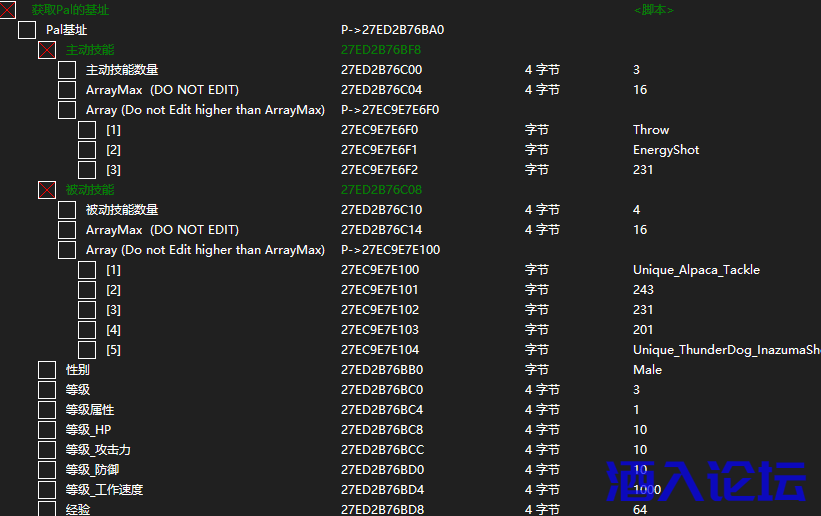Click the <脚本> value of the script entry
821x516 pixels.
click(x=654, y=10)
